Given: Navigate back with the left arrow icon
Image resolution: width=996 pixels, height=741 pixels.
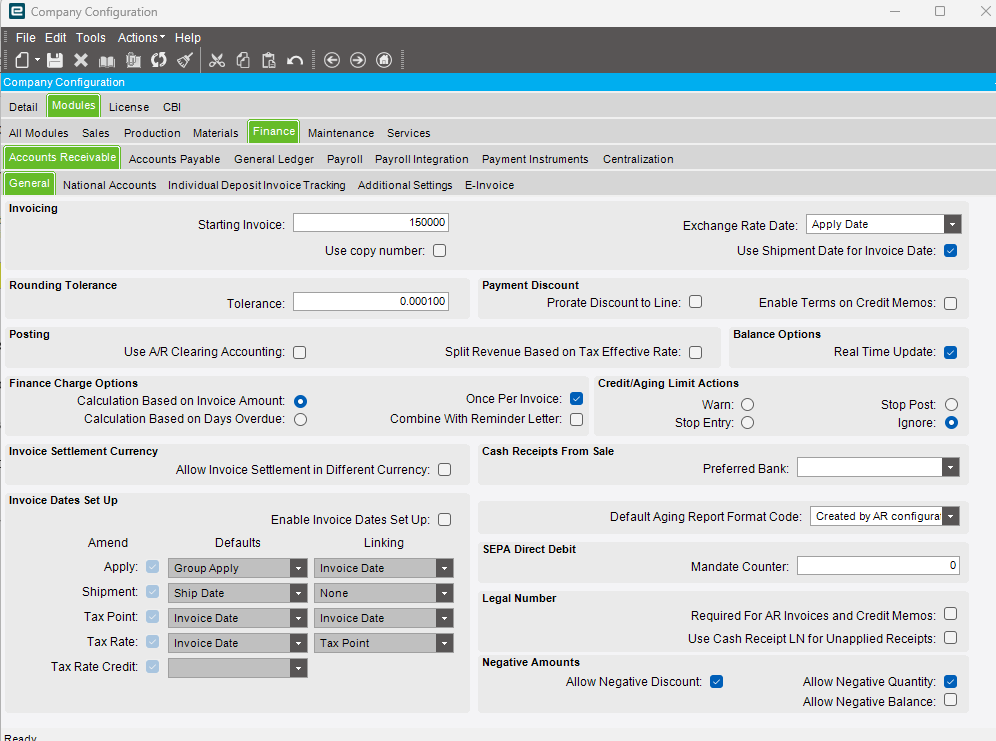Looking at the screenshot, I should [332, 60].
